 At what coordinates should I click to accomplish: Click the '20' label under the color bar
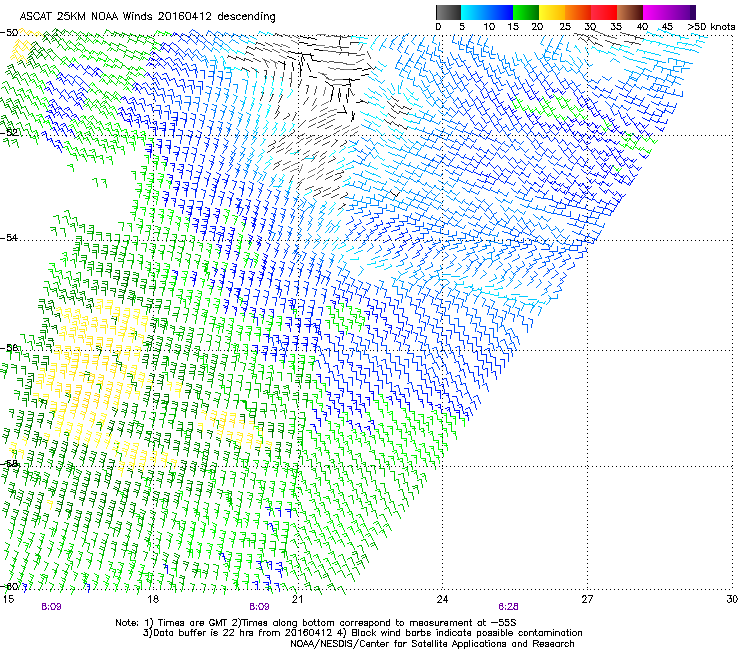537,26
